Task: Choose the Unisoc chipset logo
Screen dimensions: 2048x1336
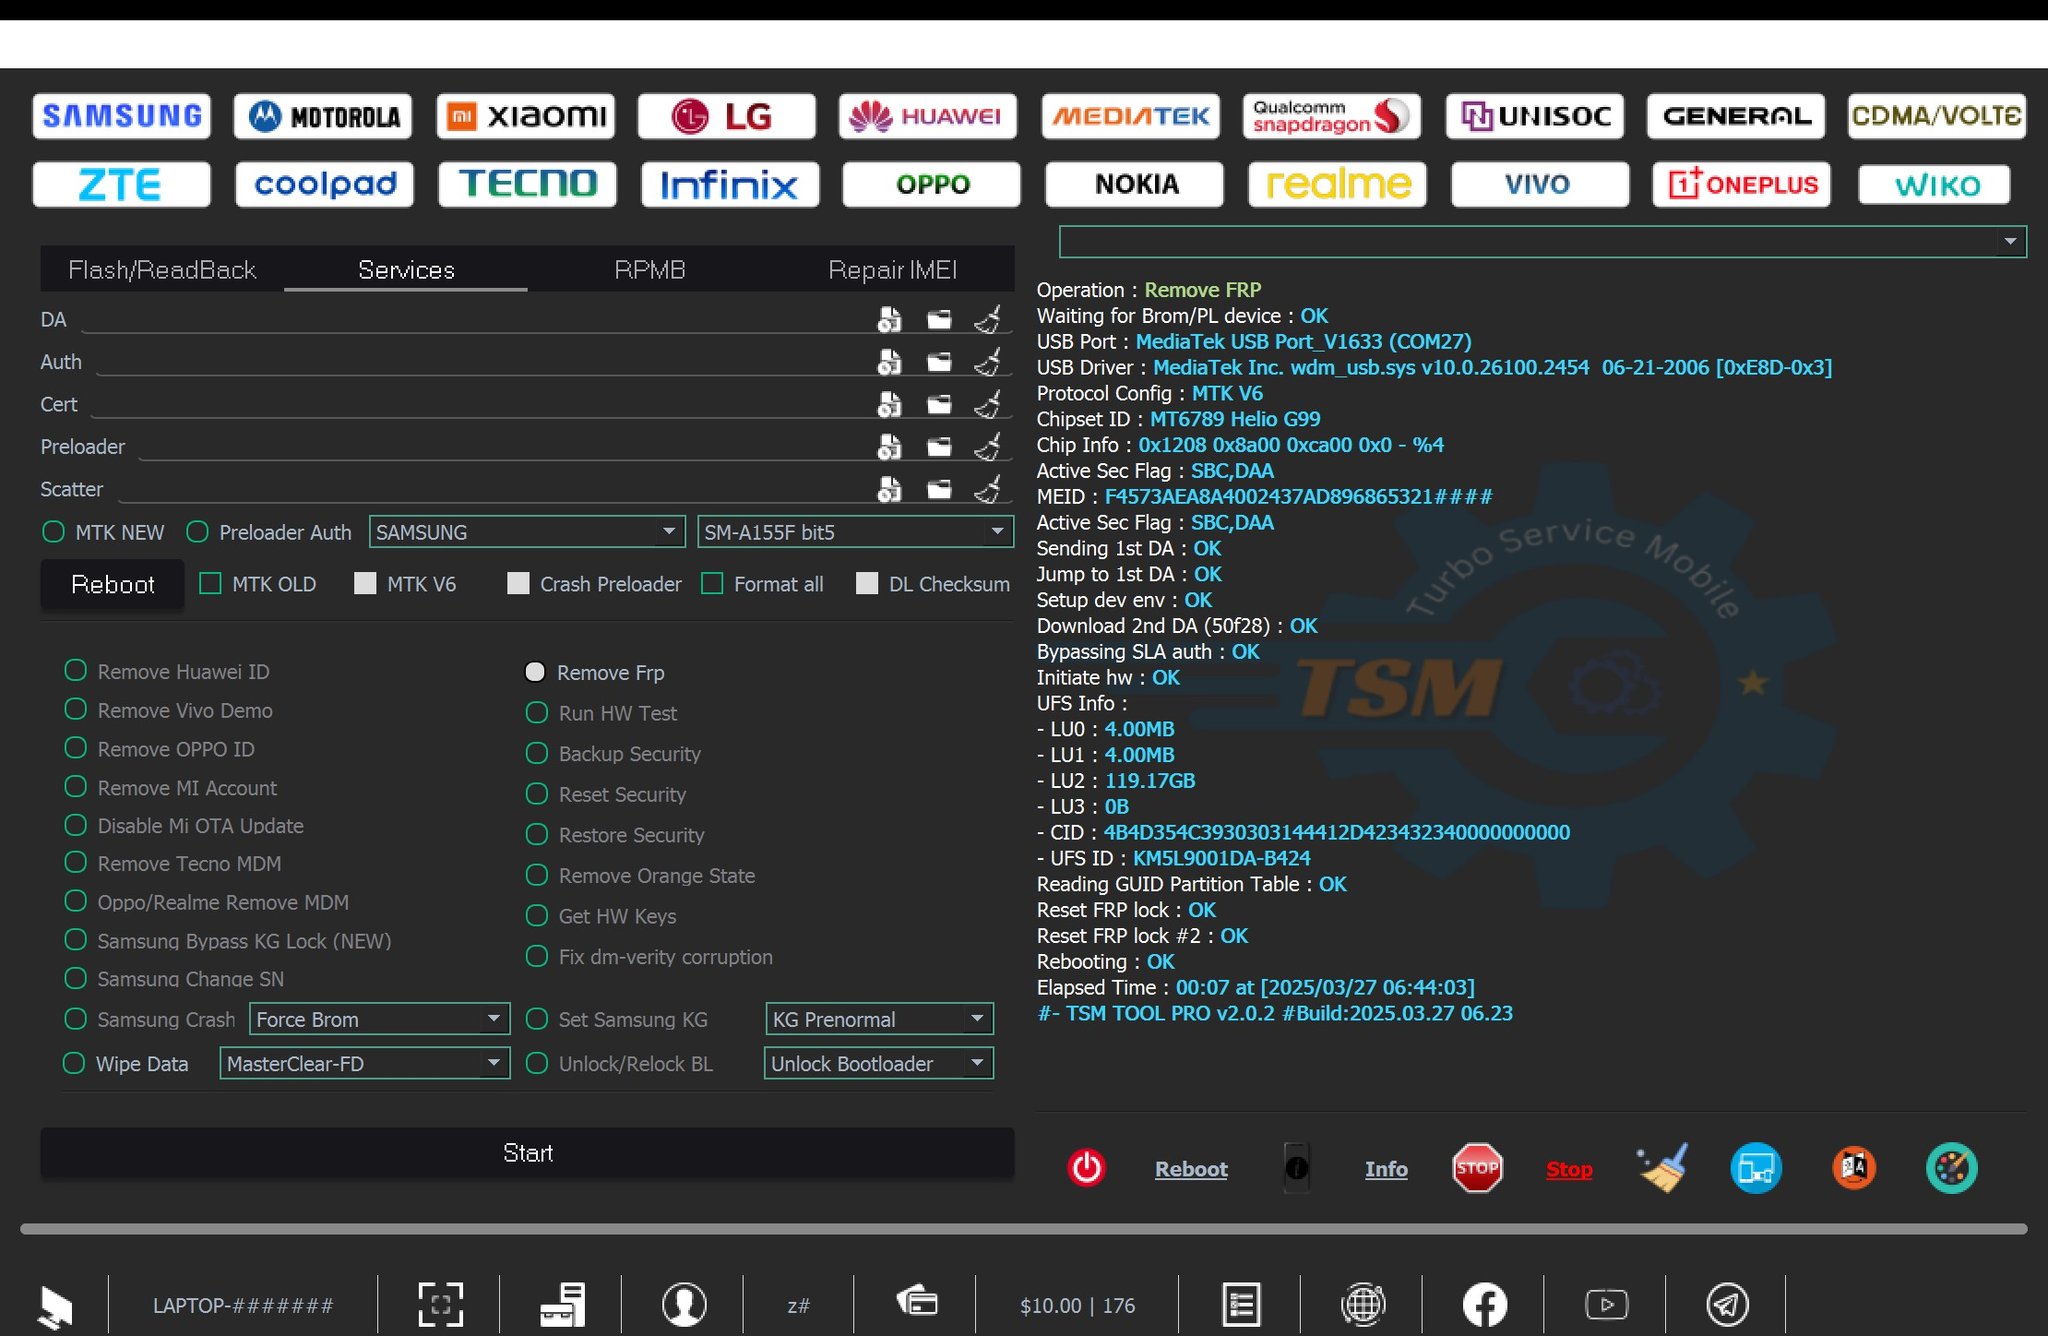Action: [1535, 116]
